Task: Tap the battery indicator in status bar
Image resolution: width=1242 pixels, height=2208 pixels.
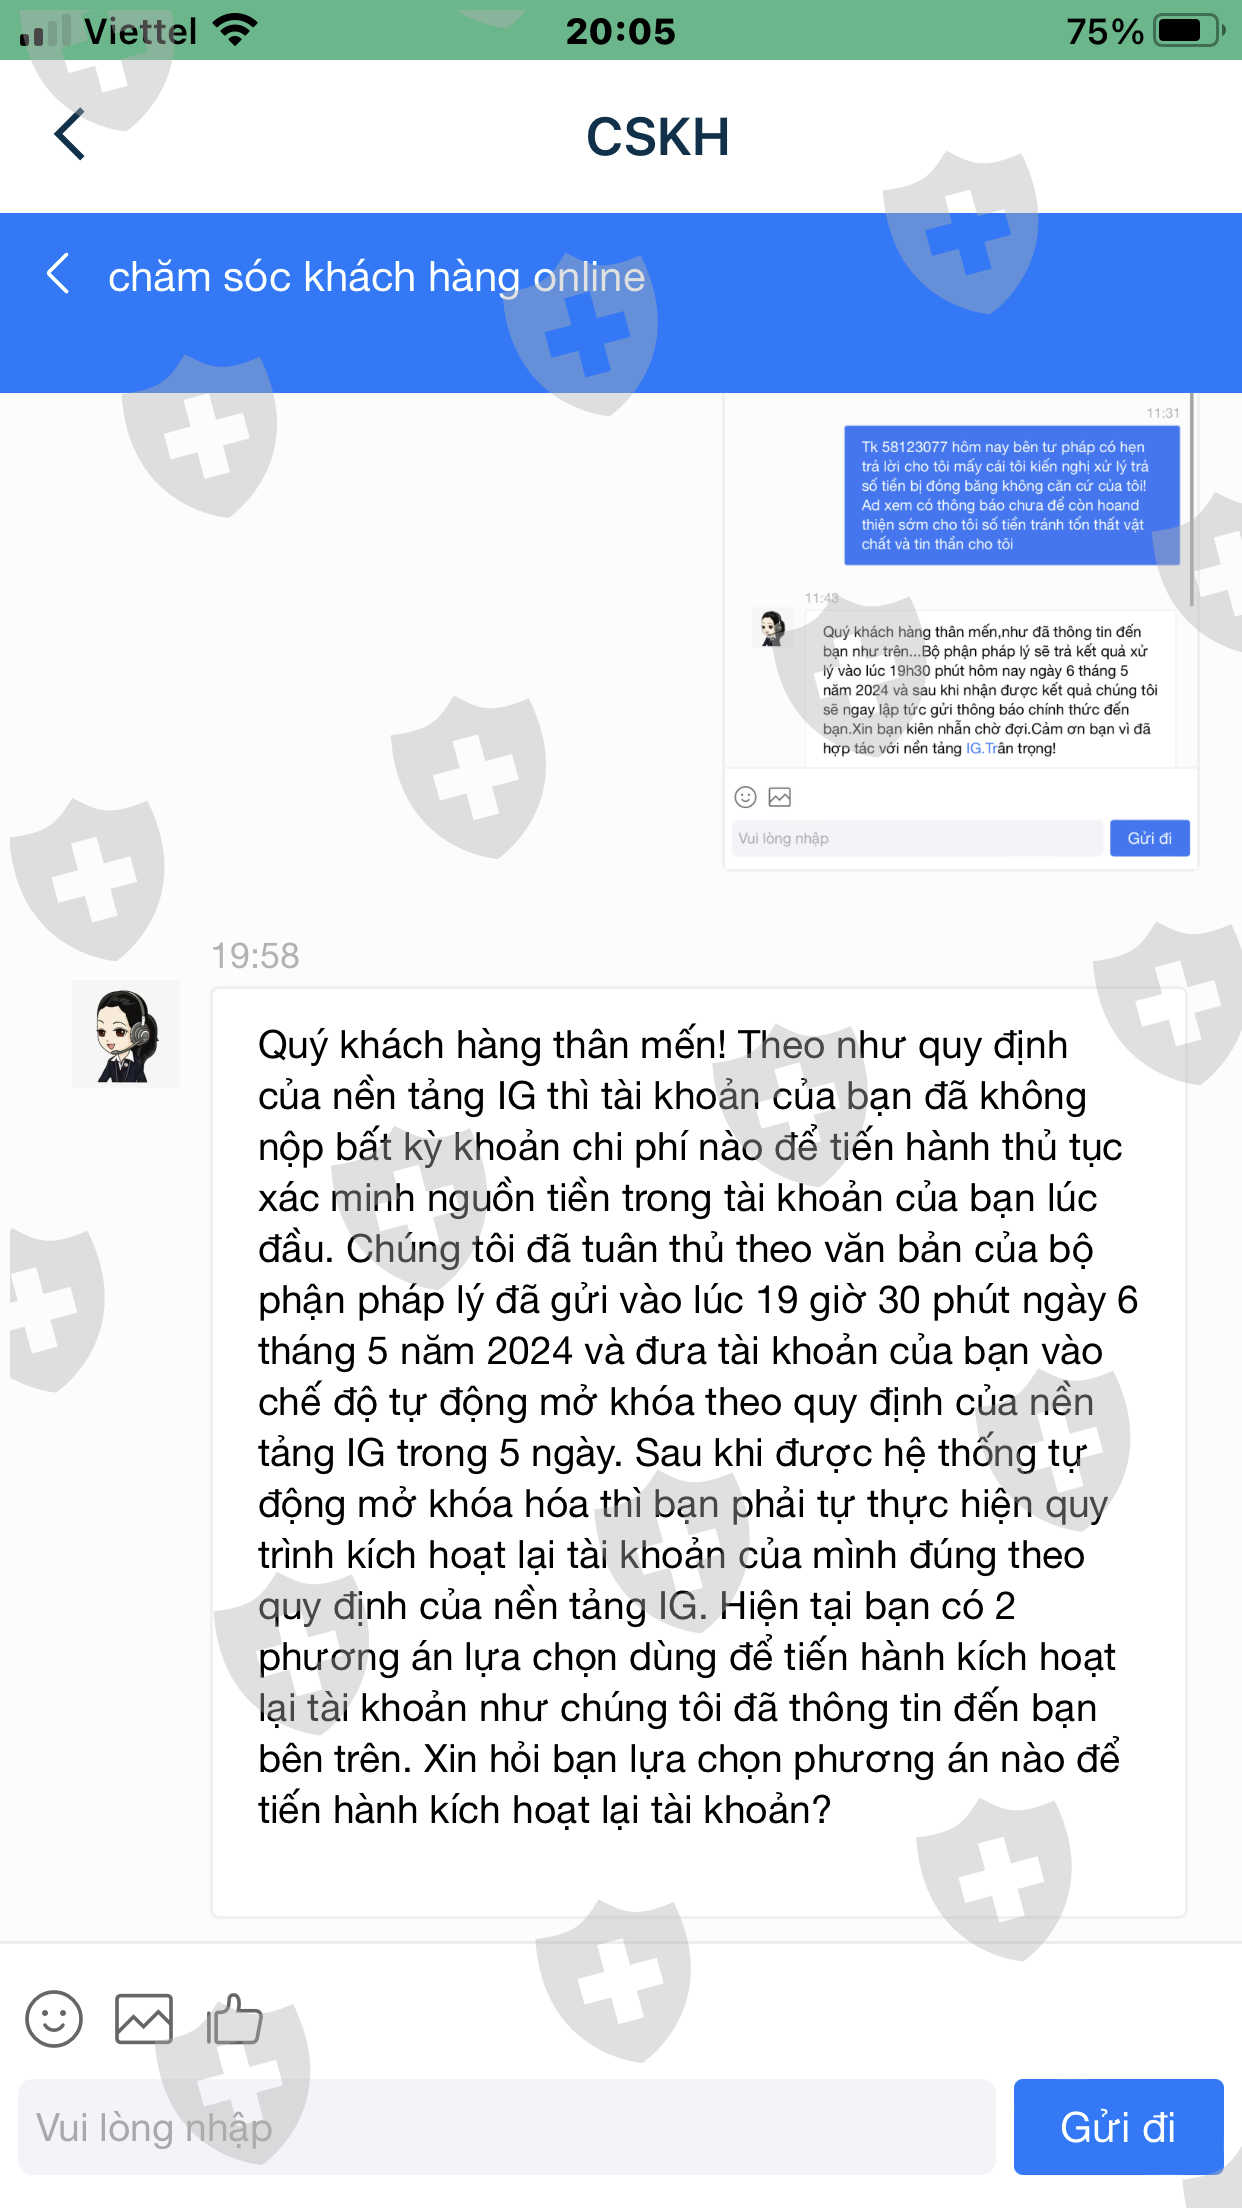Action: 1189,31
